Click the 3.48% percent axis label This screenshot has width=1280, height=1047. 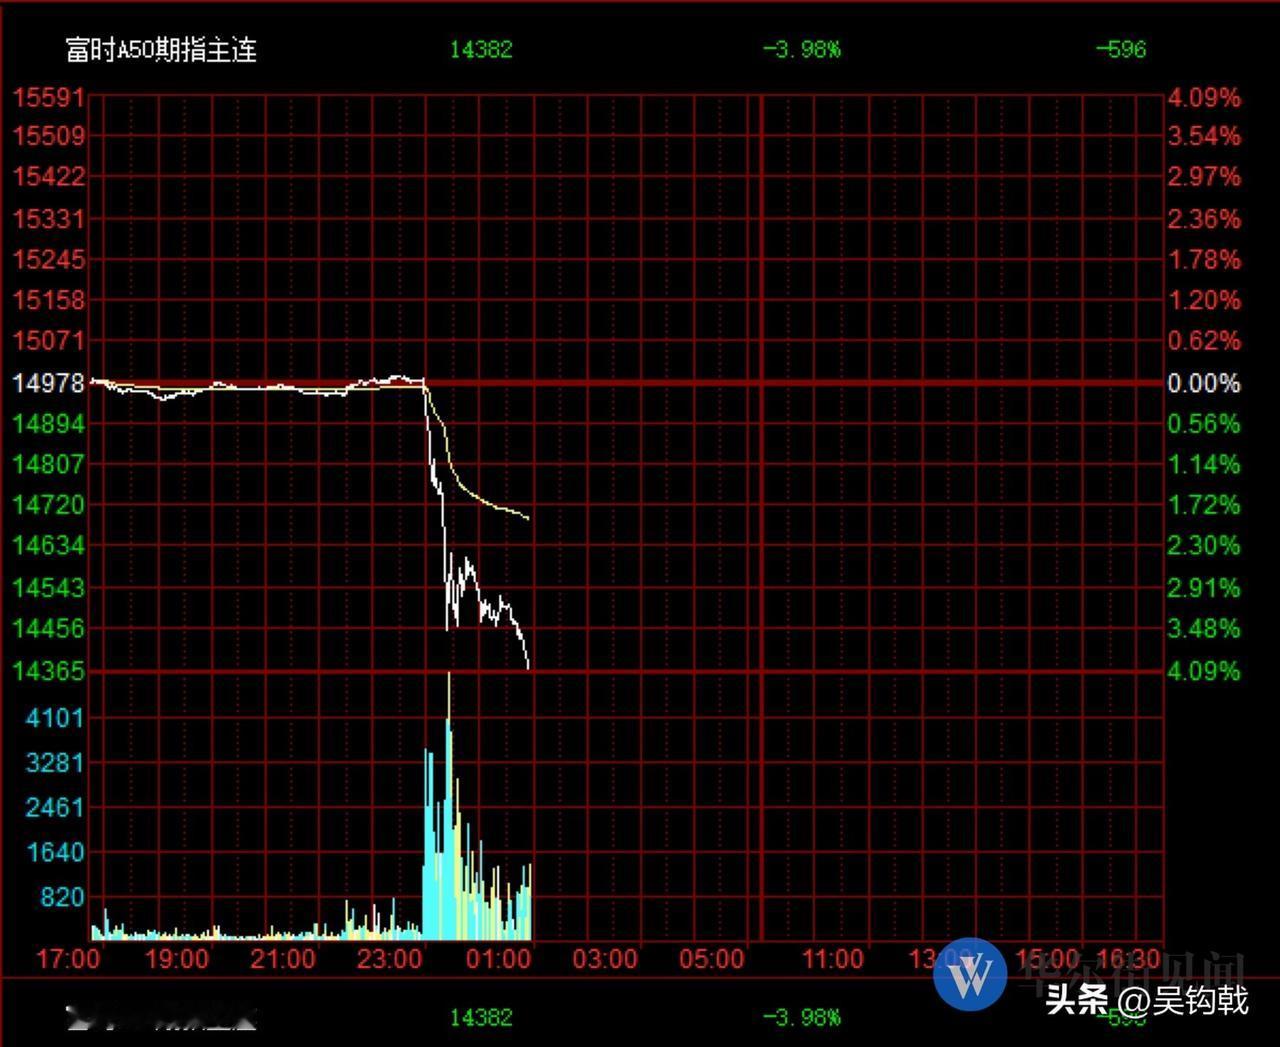point(1204,628)
